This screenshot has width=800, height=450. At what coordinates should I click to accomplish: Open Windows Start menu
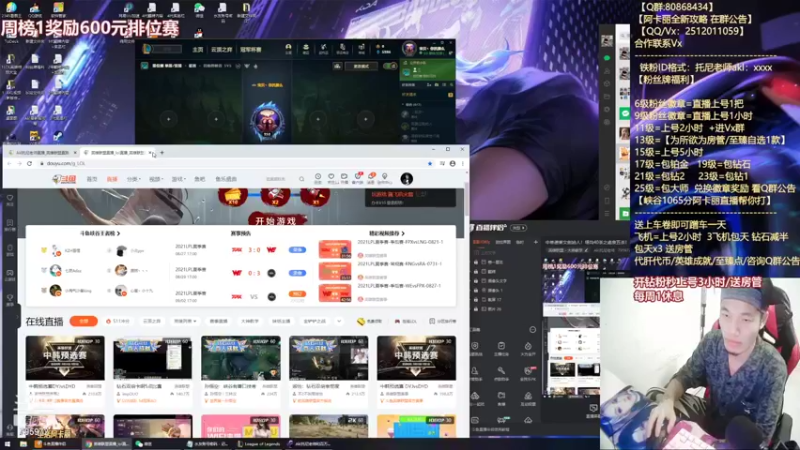tap(7, 444)
